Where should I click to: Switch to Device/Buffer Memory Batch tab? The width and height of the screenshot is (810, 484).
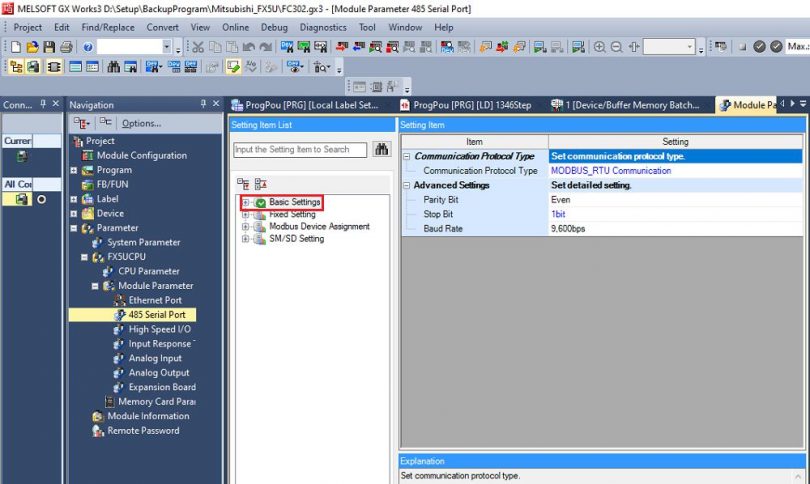pyautogui.click(x=626, y=105)
